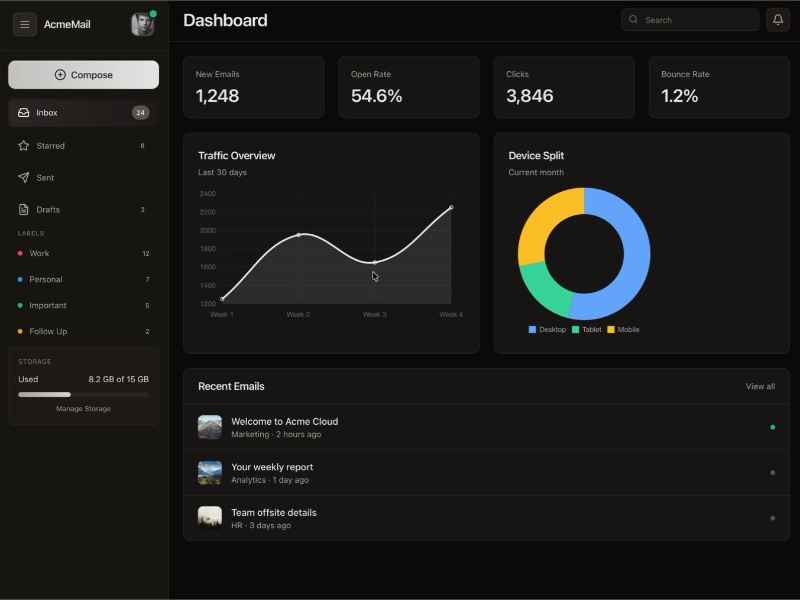Image resolution: width=800 pixels, height=600 pixels.
Task: Select the Work label
Action: [x=40, y=253]
